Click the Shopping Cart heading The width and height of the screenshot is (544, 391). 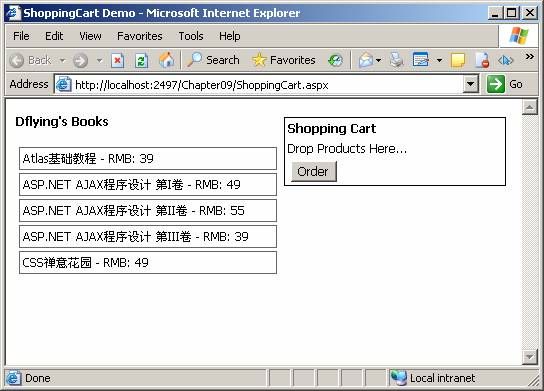(x=331, y=129)
